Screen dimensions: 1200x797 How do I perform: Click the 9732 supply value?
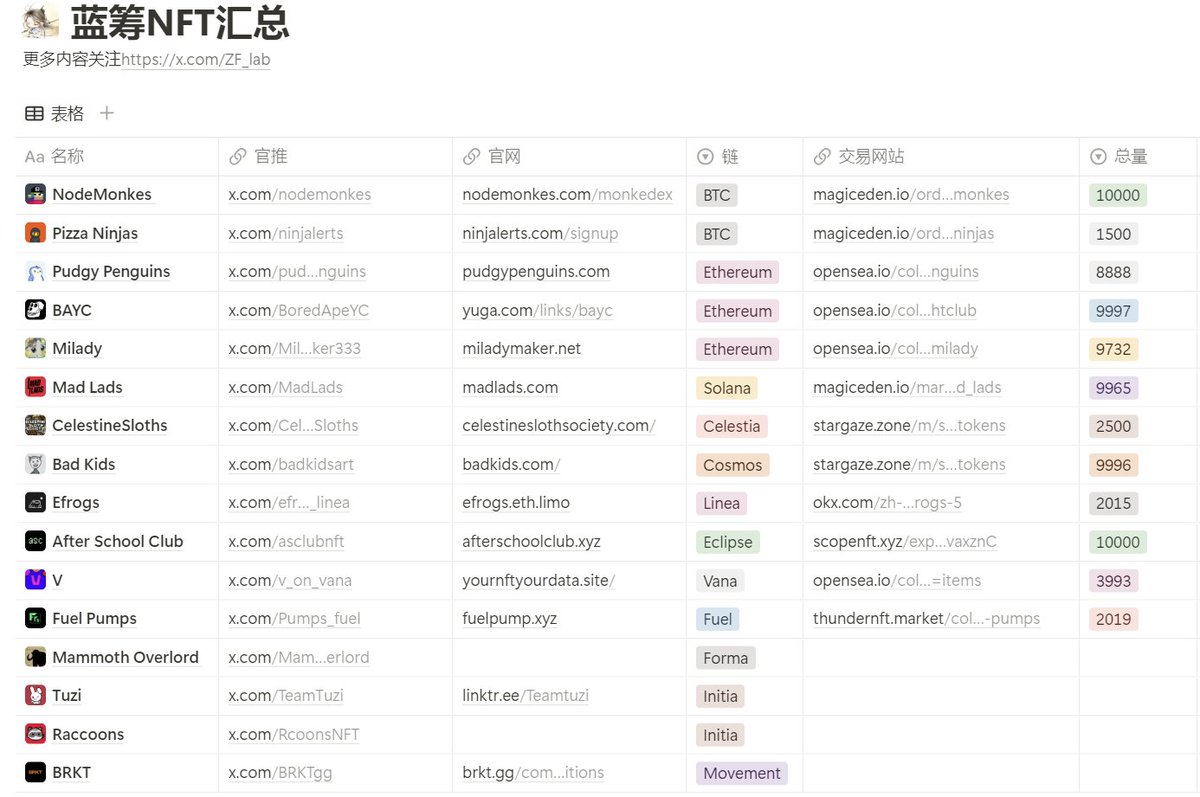(x=1113, y=349)
